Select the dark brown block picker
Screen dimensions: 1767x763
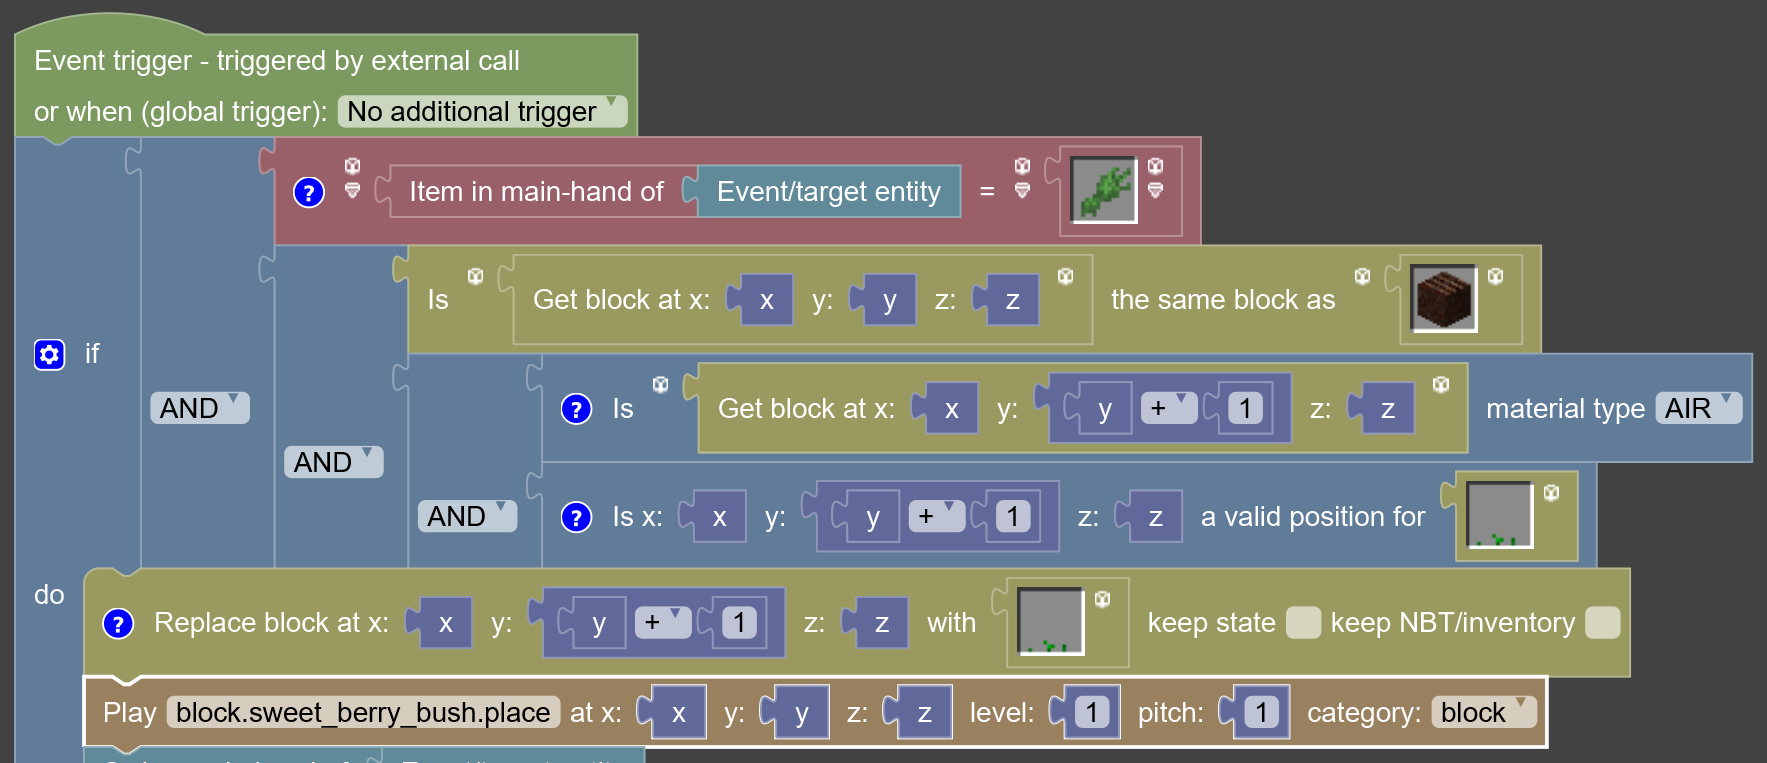click(x=1443, y=298)
